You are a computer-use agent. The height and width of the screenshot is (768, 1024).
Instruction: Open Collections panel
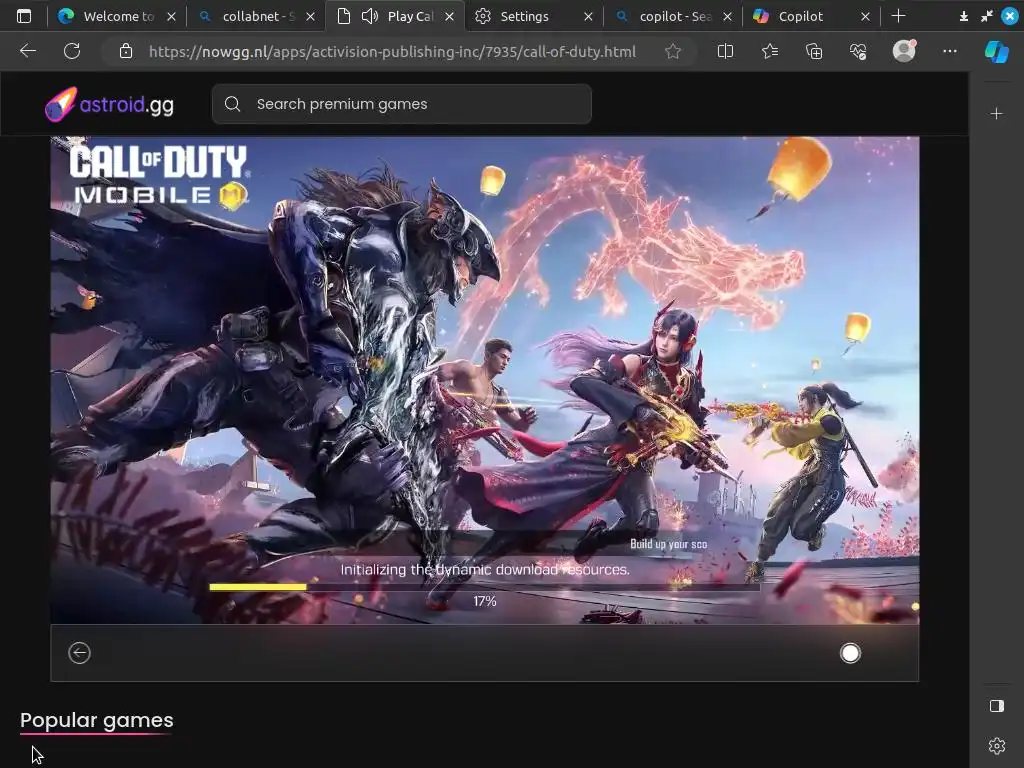point(814,51)
